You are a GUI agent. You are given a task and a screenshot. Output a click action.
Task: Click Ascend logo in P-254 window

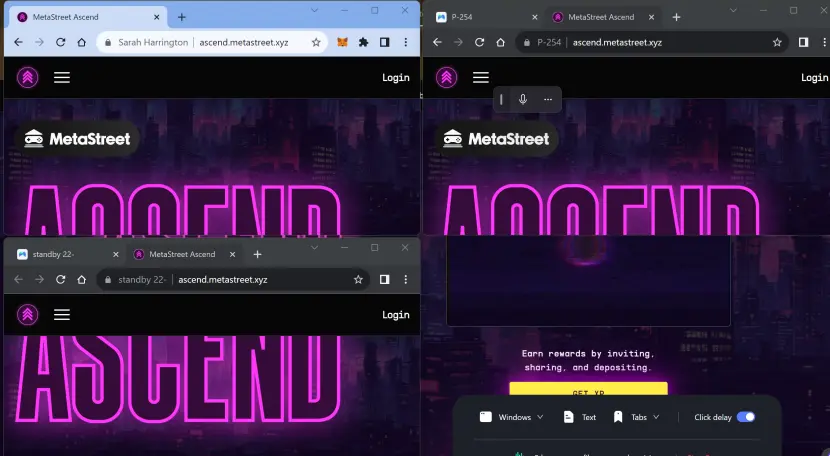point(447,78)
